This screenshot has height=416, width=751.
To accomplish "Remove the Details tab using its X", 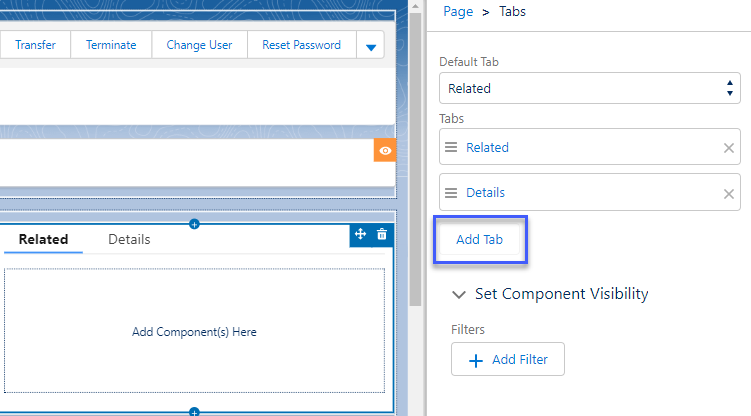I will (x=729, y=193).
